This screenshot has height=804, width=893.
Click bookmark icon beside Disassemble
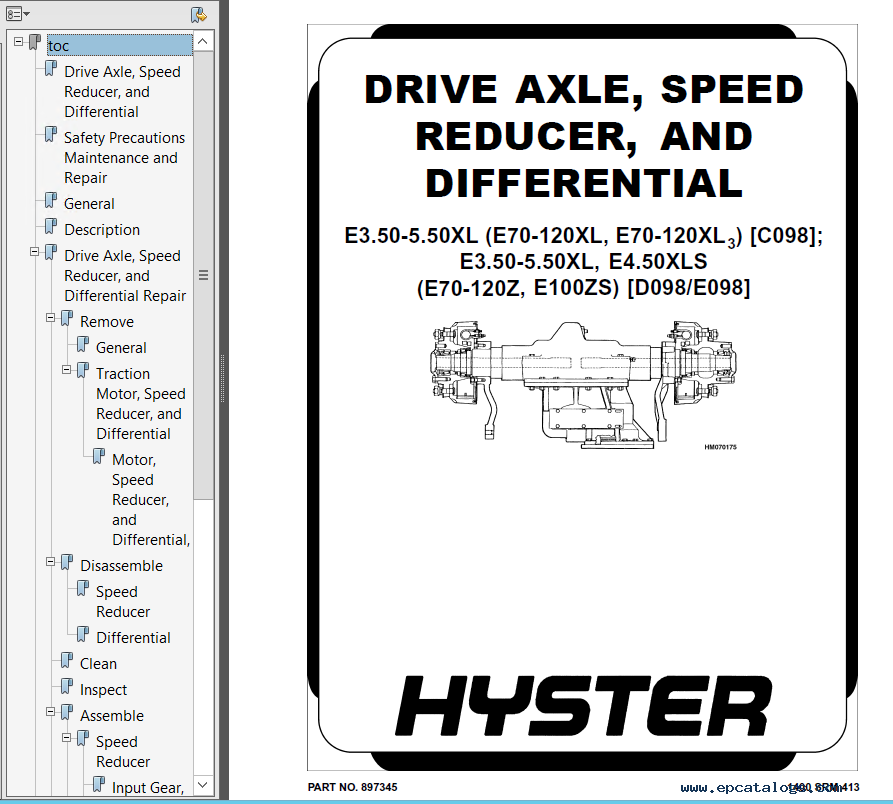tap(67, 563)
